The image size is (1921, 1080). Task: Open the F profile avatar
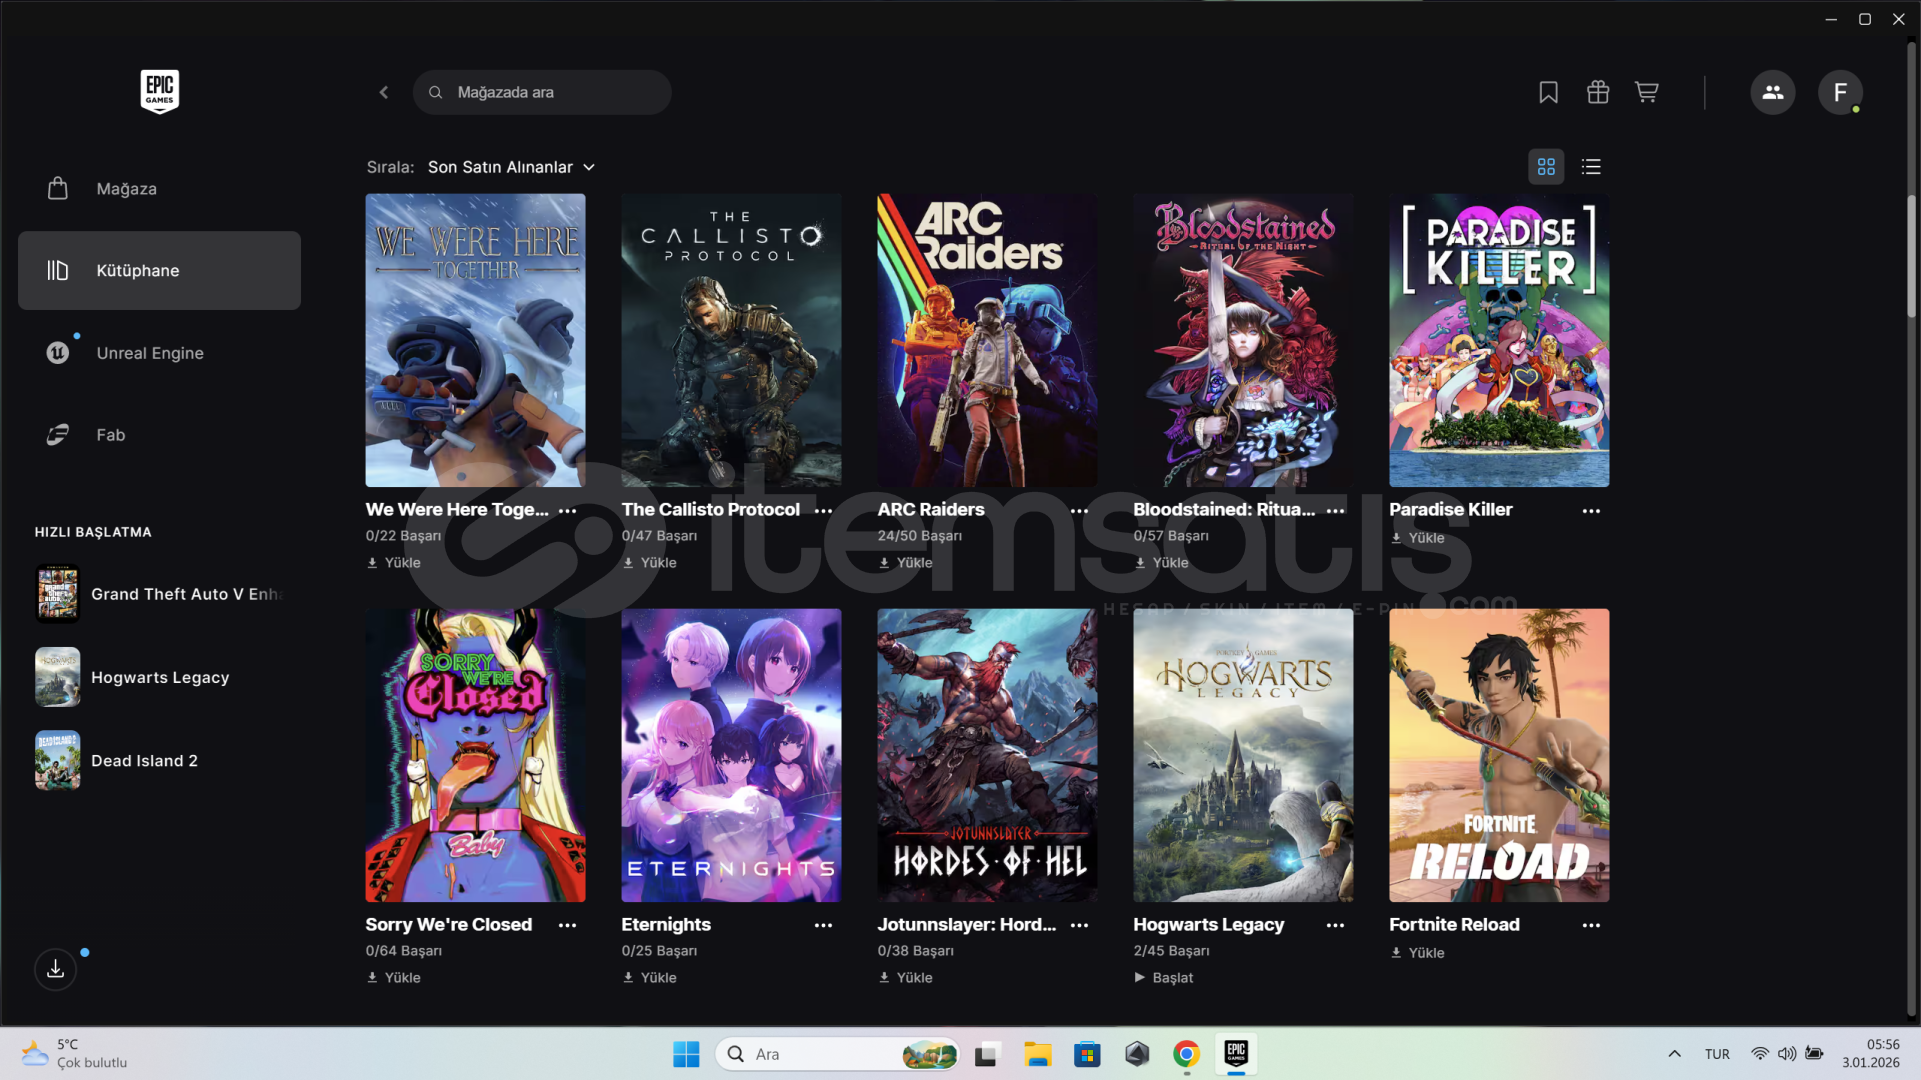tap(1839, 92)
